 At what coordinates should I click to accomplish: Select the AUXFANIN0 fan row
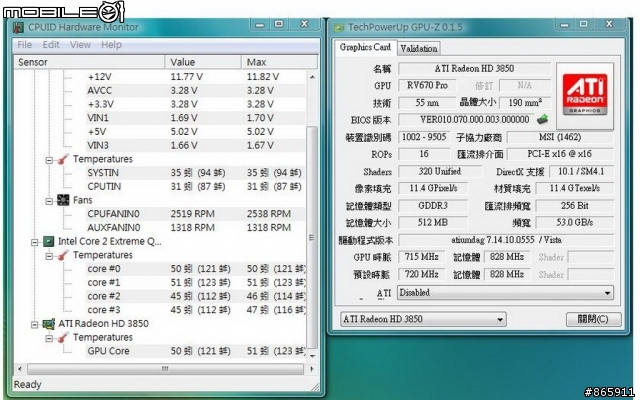click(195, 227)
